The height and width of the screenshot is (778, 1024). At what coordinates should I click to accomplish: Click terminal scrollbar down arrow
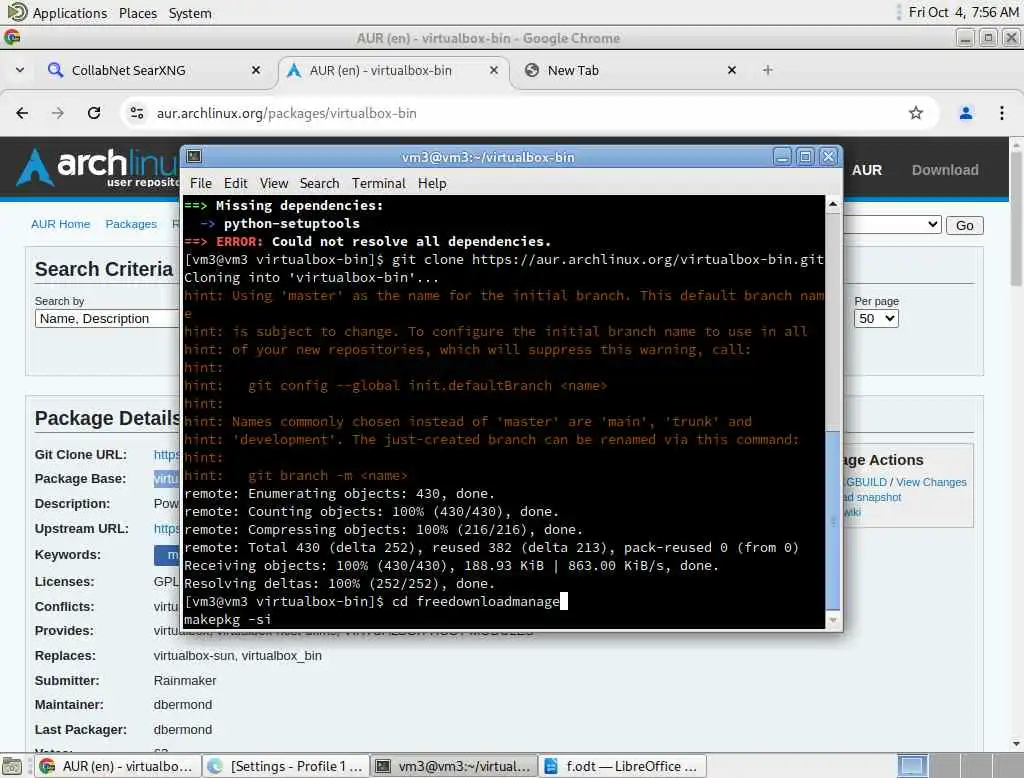pyautogui.click(x=833, y=620)
